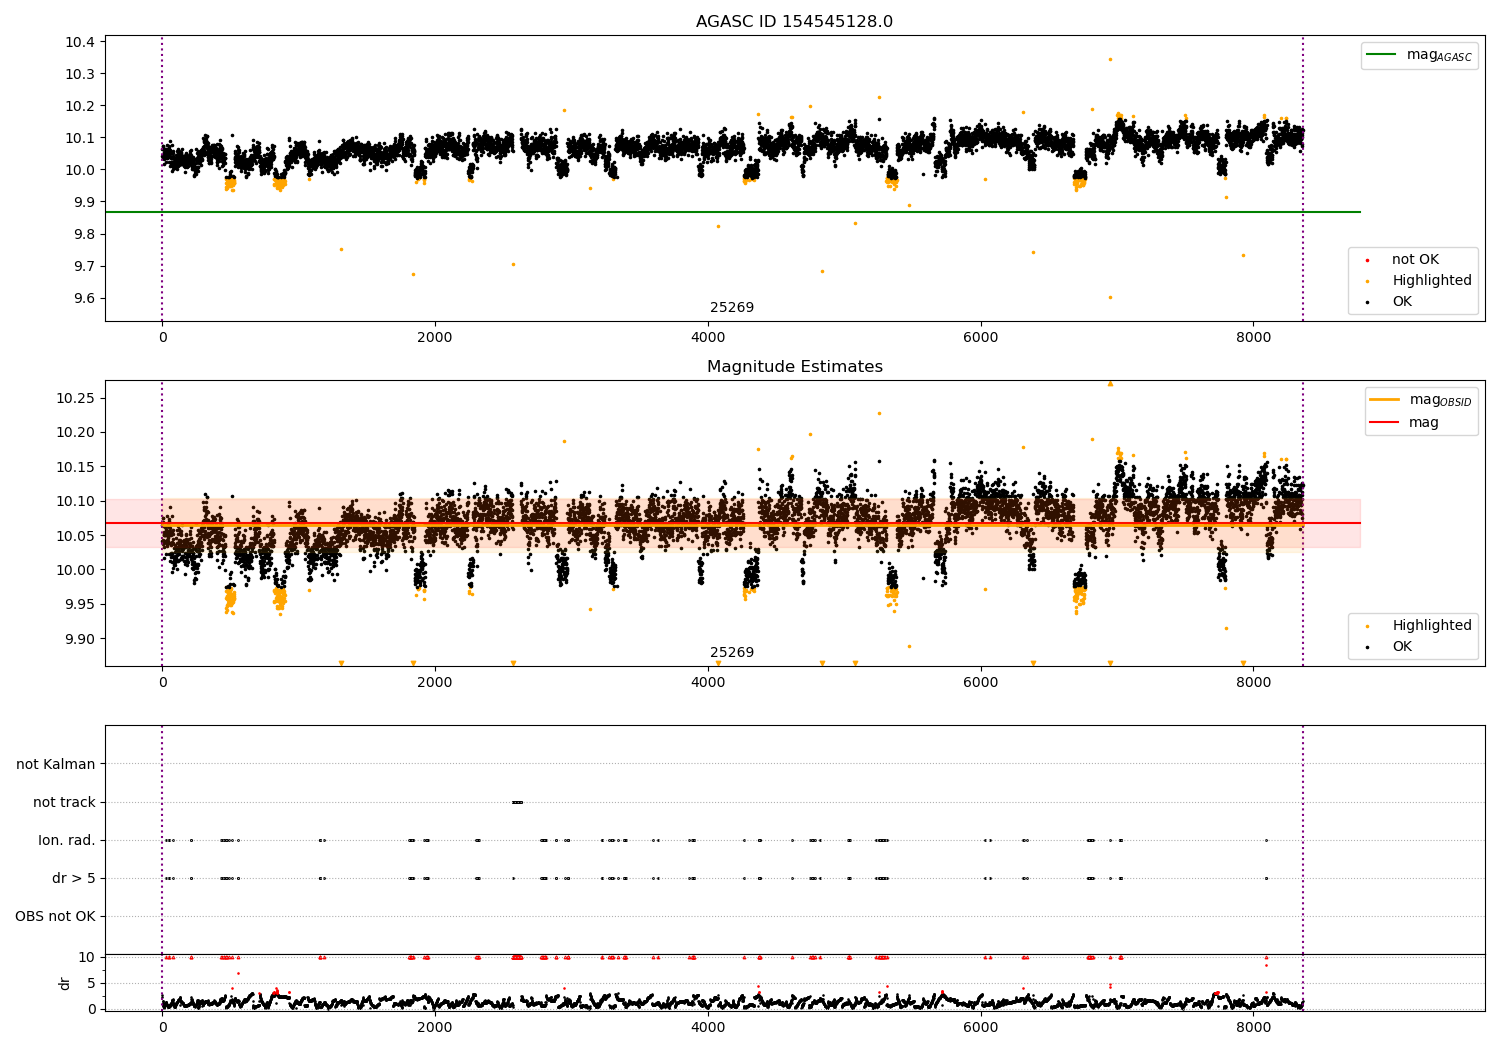Click the green line swatch in the top legend

click(x=1382, y=55)
